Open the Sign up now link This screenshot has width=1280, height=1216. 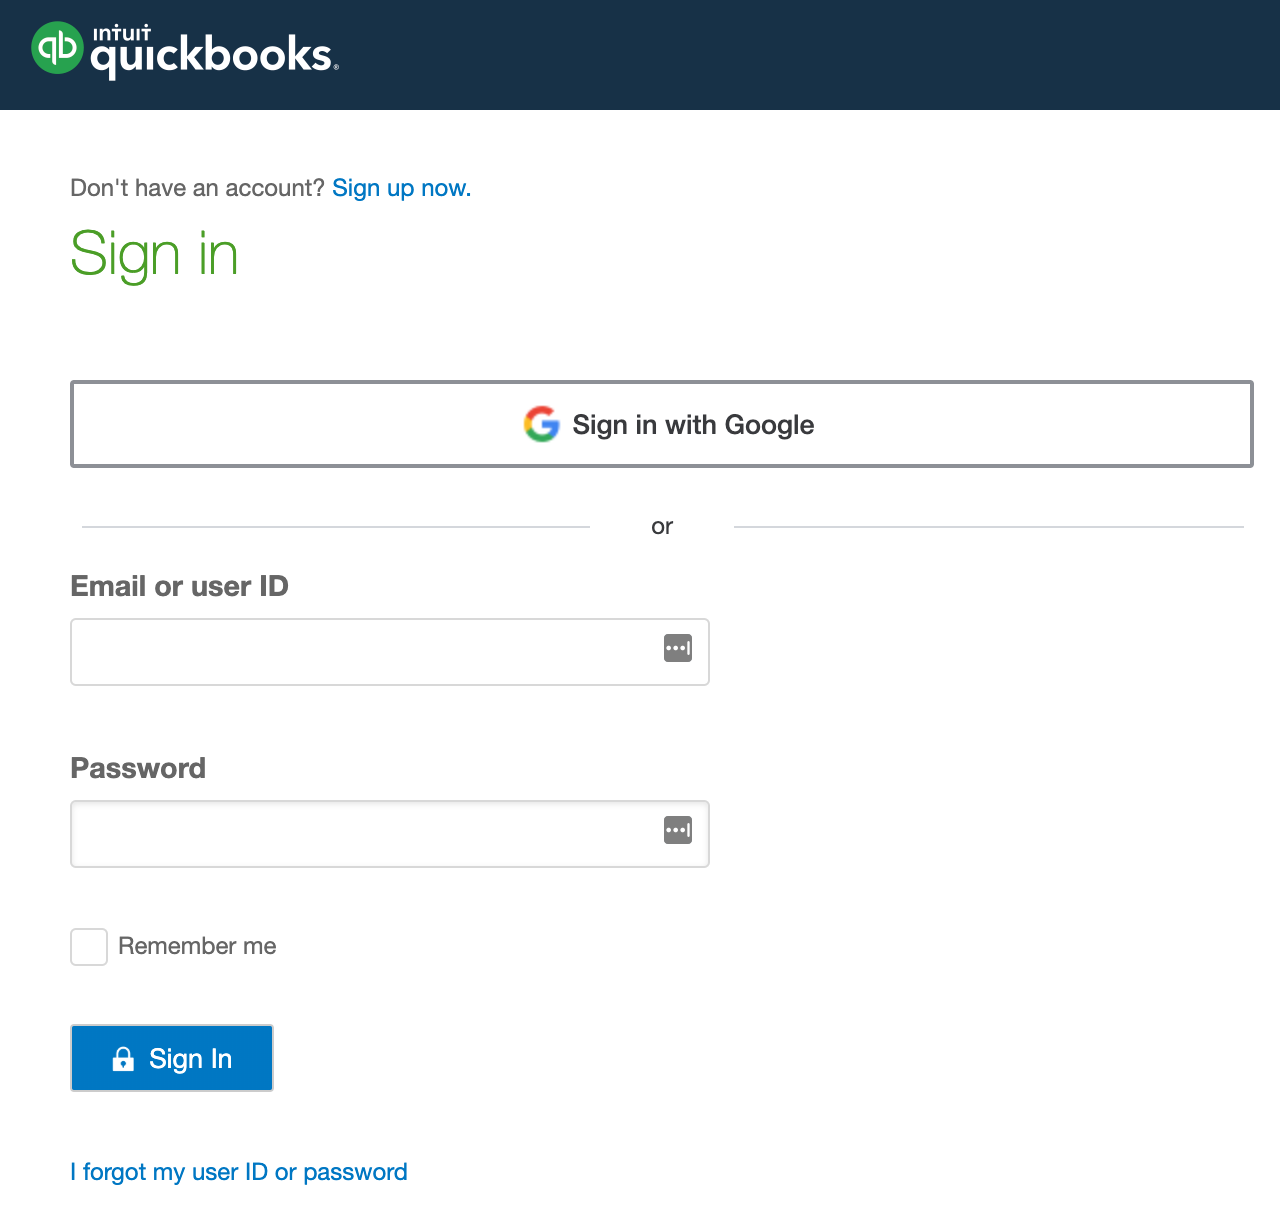(401, 188)
